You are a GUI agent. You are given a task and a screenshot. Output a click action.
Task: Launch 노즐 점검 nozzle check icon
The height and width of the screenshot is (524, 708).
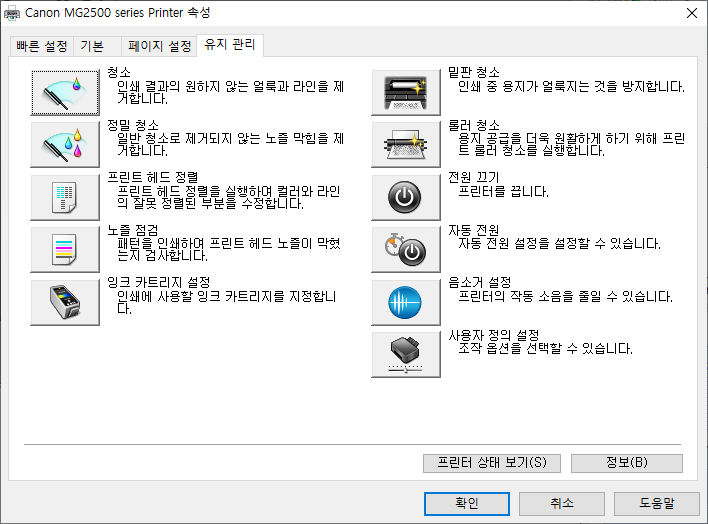(x=65, y=249)
